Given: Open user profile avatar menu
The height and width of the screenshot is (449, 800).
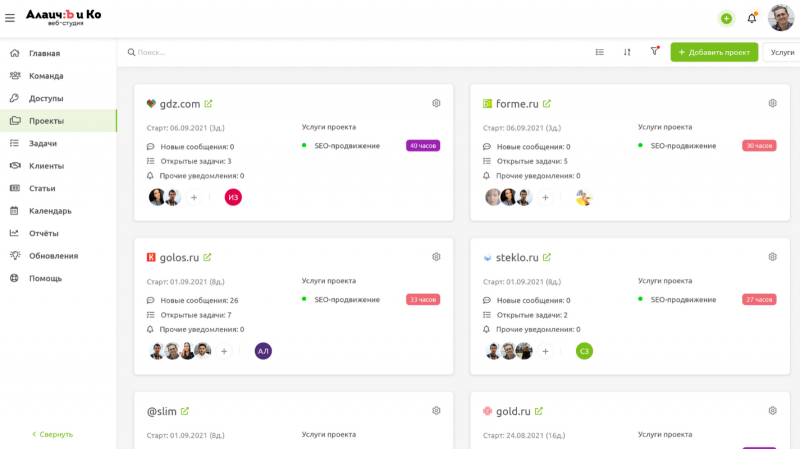Looking at the screenshot, I should [x=781, y=18].
